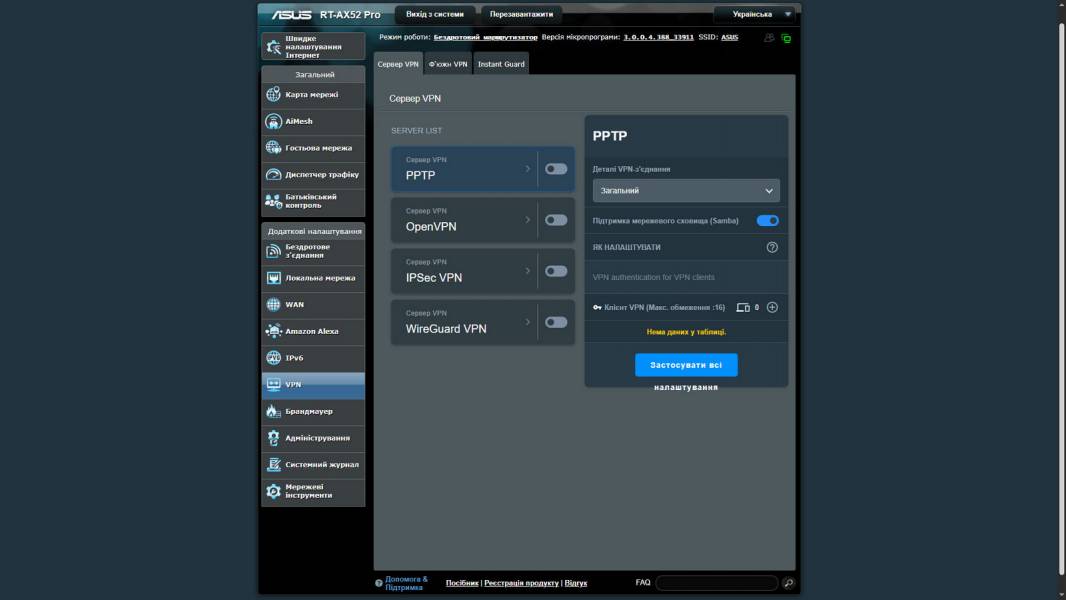Switch to the Ф'юж VPN tab
The height and width of the screenshot is (600, 1066).
tap(447, 64)
